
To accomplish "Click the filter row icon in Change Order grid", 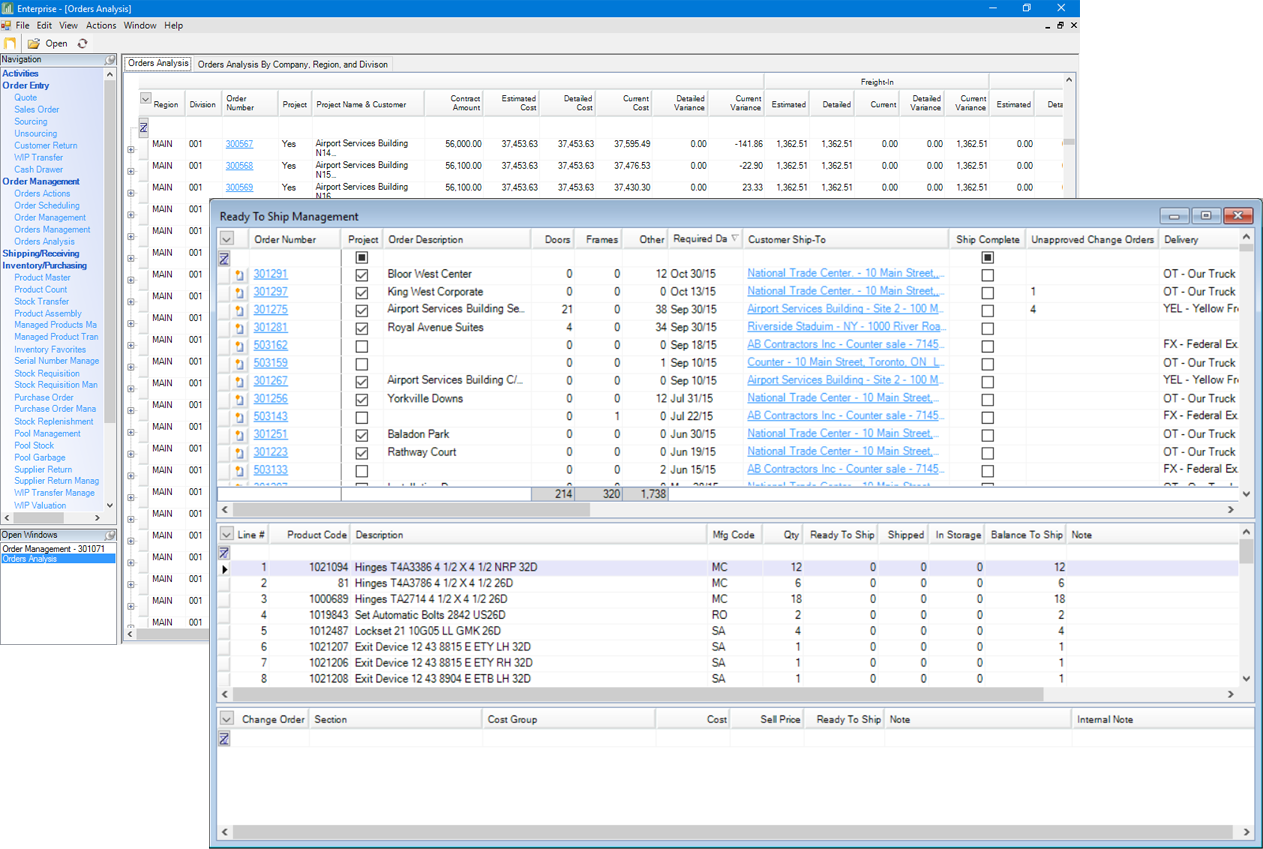I will pos(225,738).
